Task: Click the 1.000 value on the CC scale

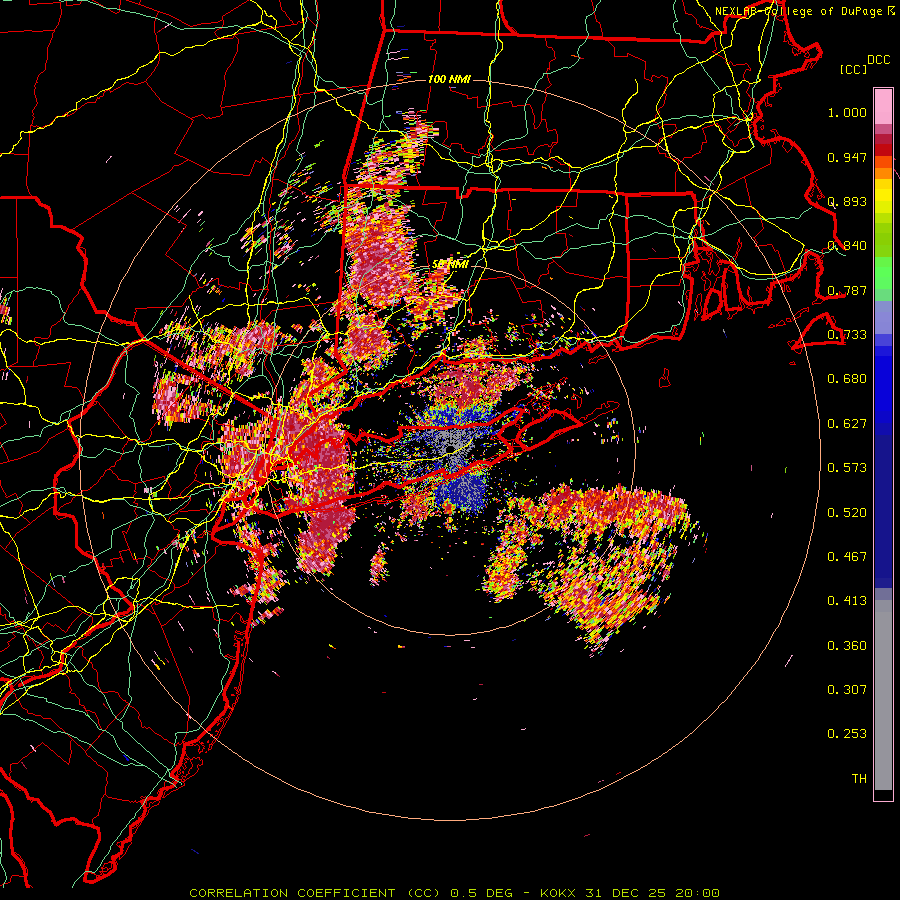Action: 847,112
